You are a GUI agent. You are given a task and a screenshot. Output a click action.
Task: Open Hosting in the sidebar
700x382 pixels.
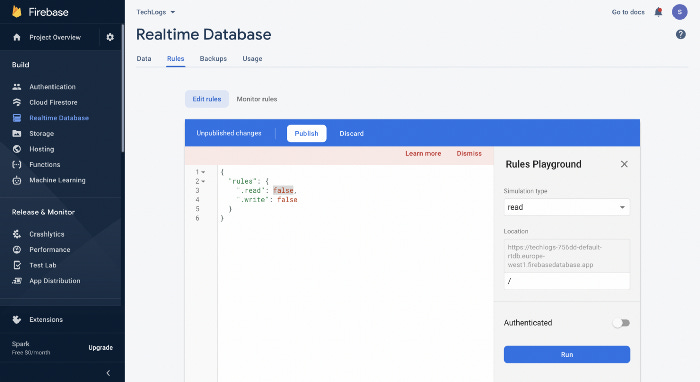(x=42, y=149)
